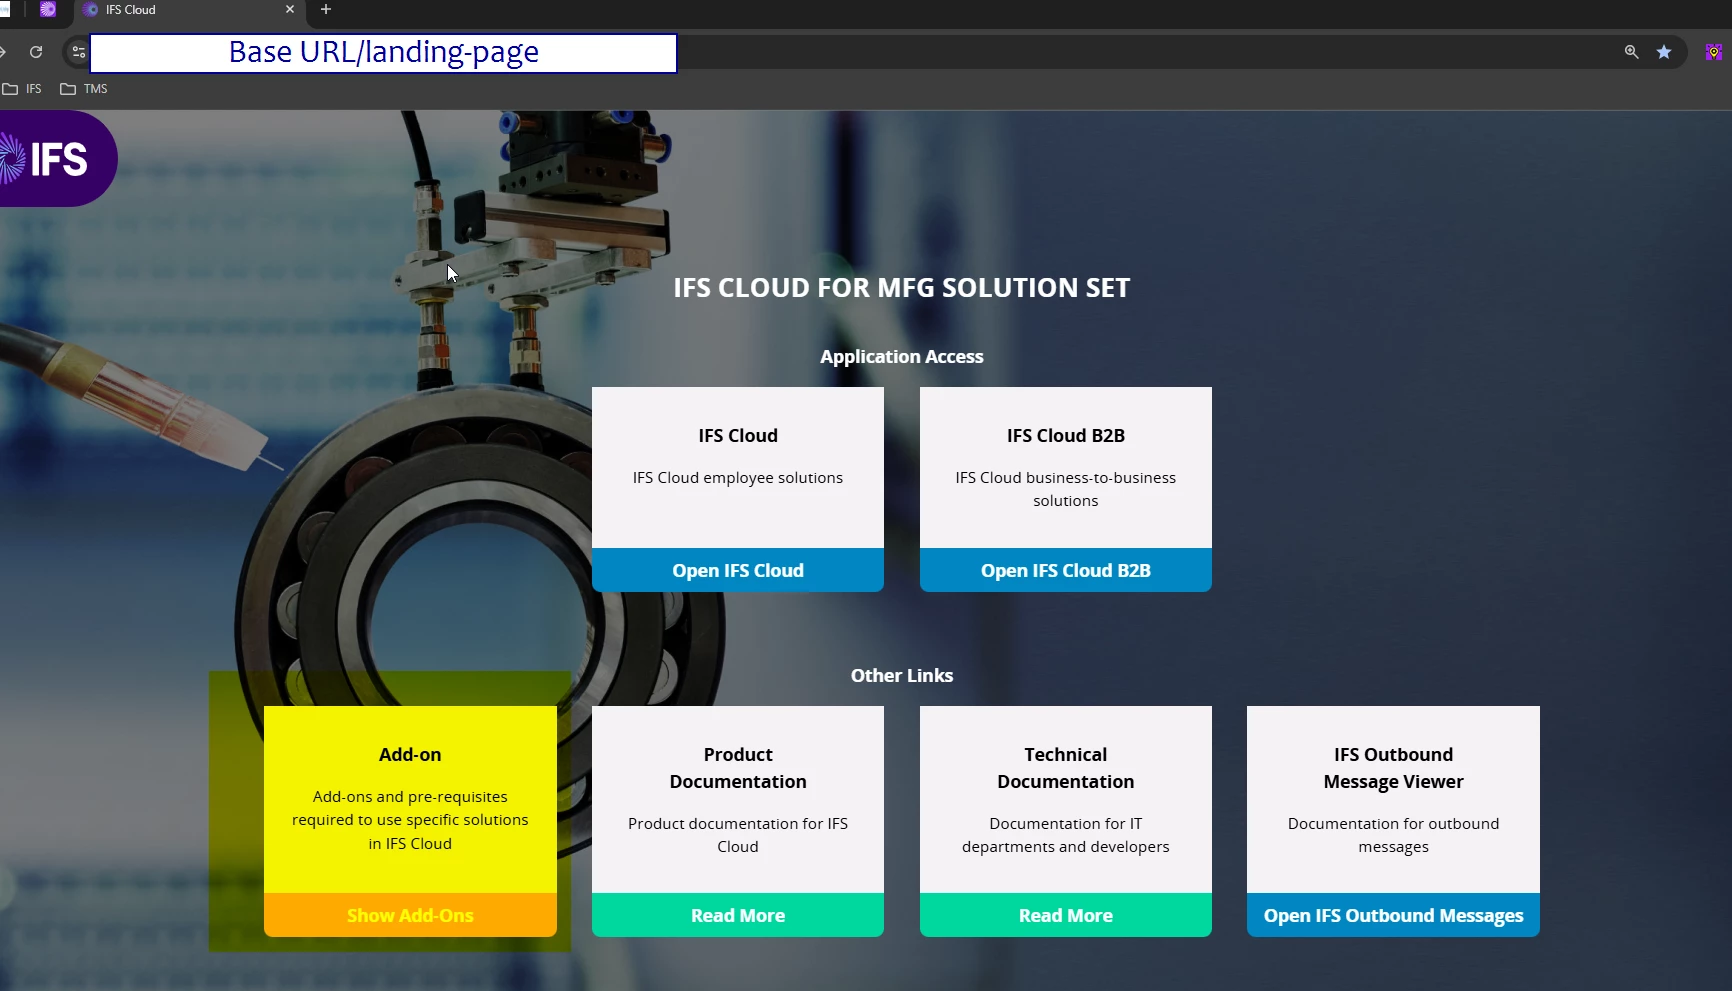
Task: Click Read More under Technical Documentation
Action: click(1066, 915)
